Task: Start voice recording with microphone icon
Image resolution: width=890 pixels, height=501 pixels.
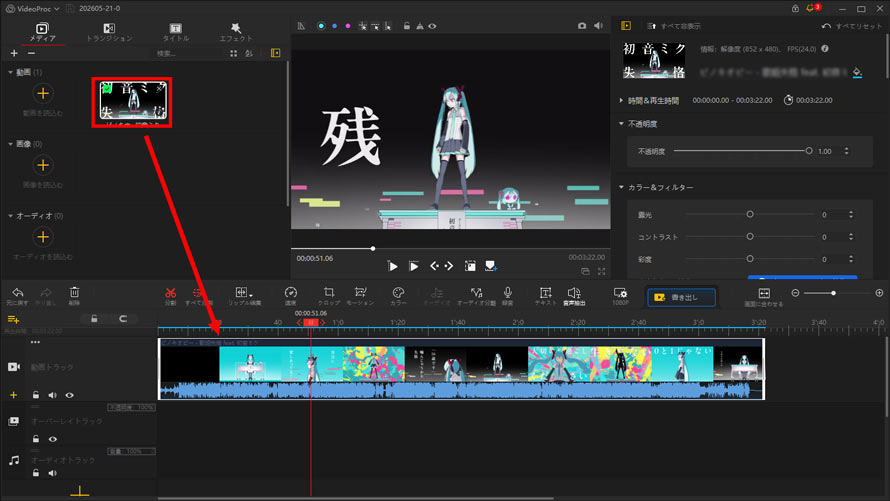Action: pyautogui.click(x=507, y=296)
